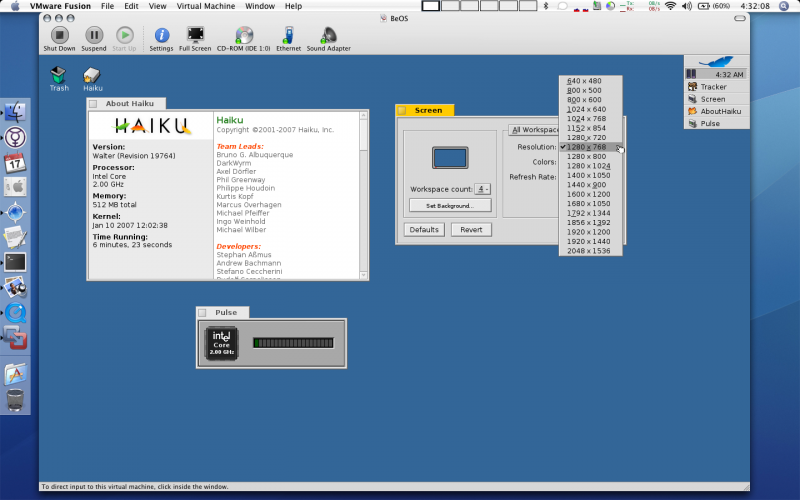Open the VMware Settings icon
800x500 pixels.
click(x=162, y=35)
